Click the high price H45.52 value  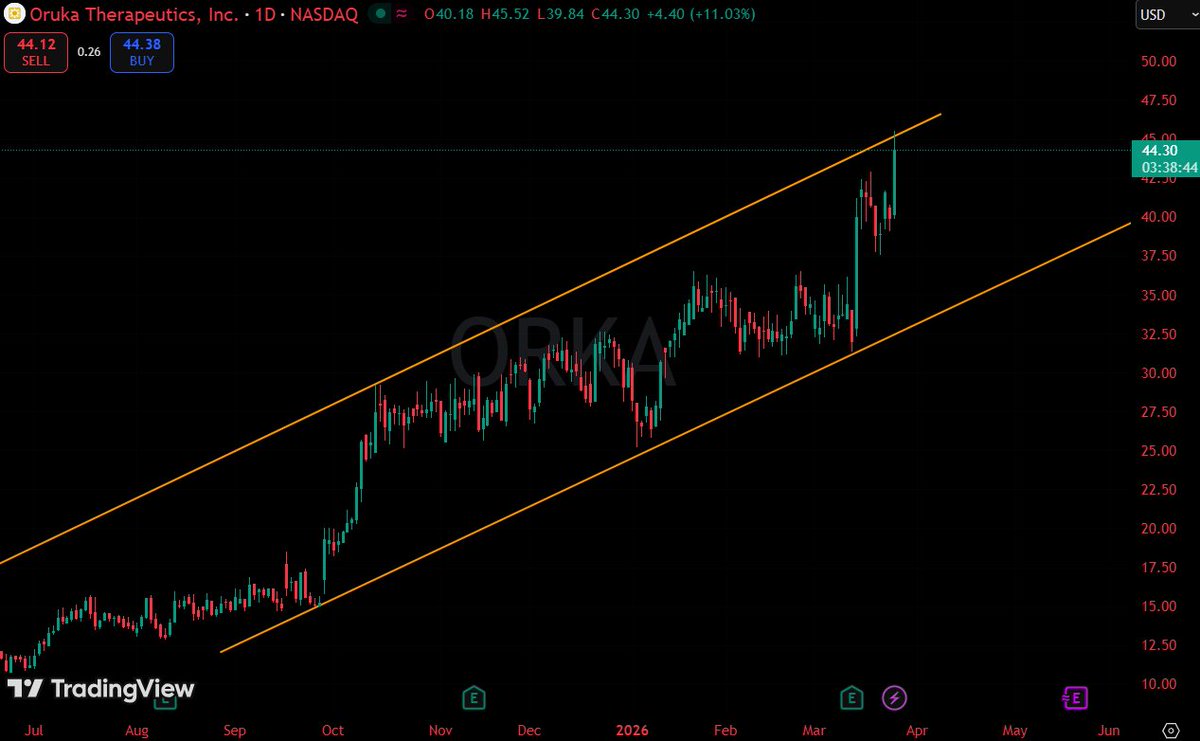coord(507,14)
